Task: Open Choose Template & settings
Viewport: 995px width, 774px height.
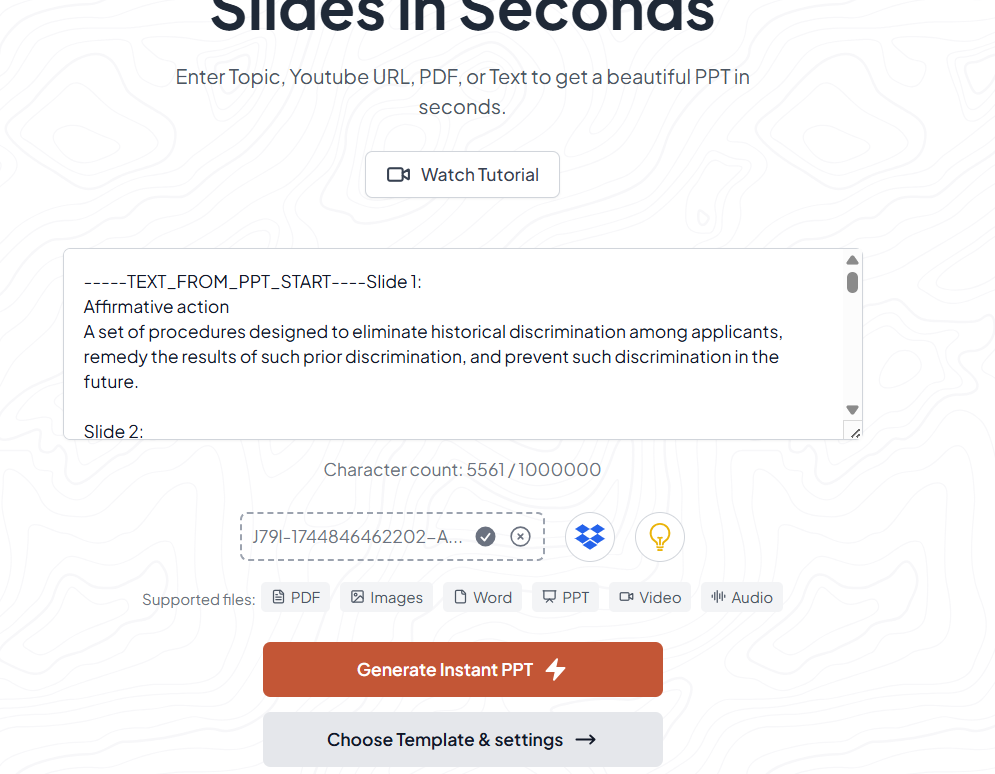Action: click(462, 740)
